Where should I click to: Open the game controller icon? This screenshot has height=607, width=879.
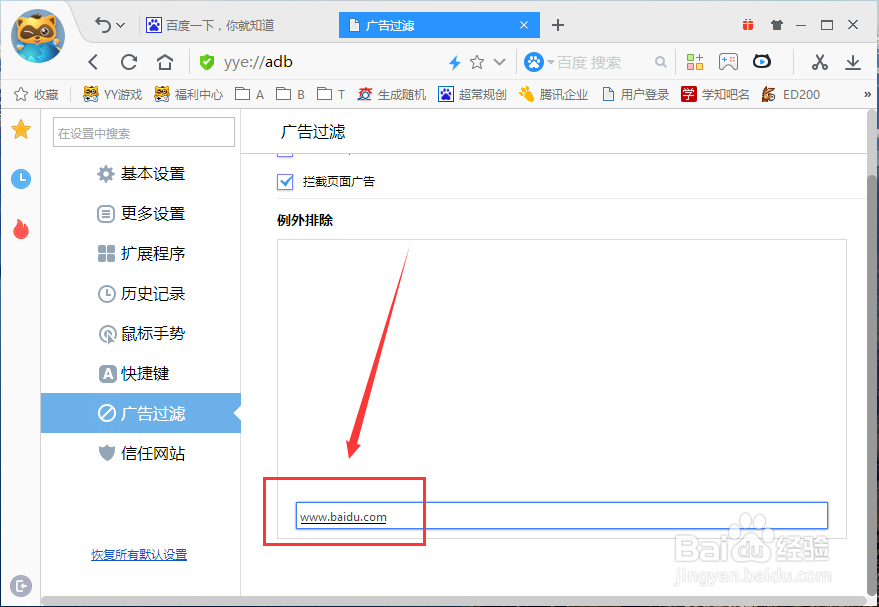point(728,62)
